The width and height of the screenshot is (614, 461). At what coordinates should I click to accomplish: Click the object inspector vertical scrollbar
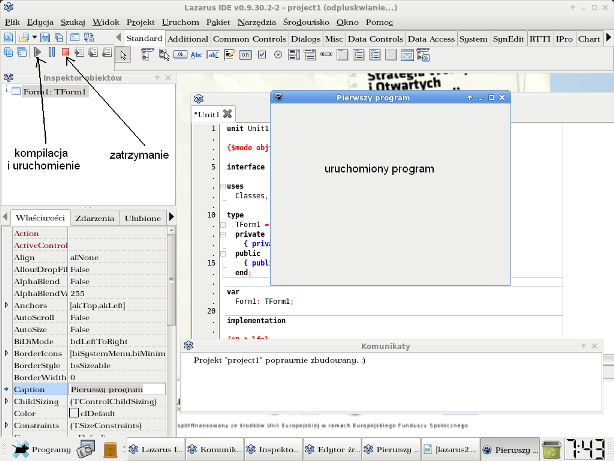tap(171, 278)
